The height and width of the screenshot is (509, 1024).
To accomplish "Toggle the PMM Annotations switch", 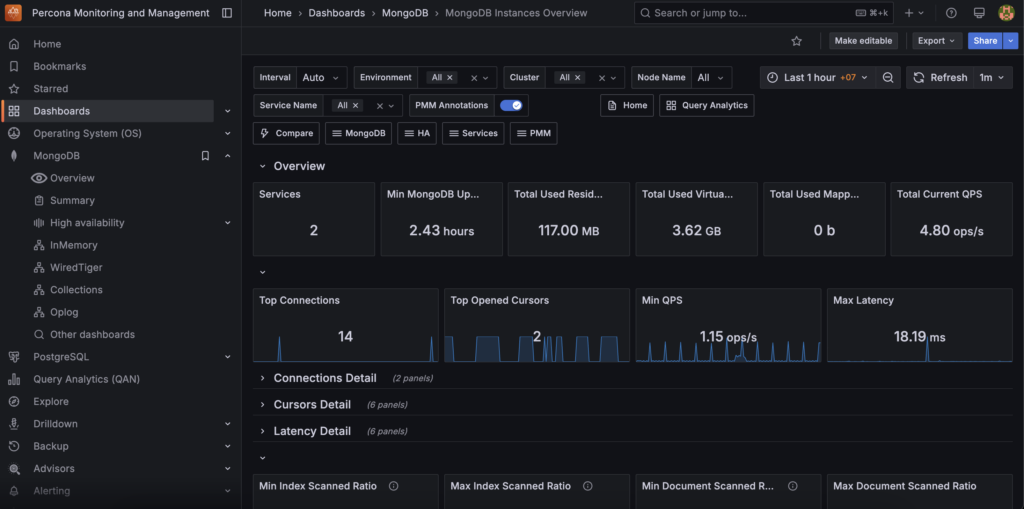I will click(x=511, y=105).
